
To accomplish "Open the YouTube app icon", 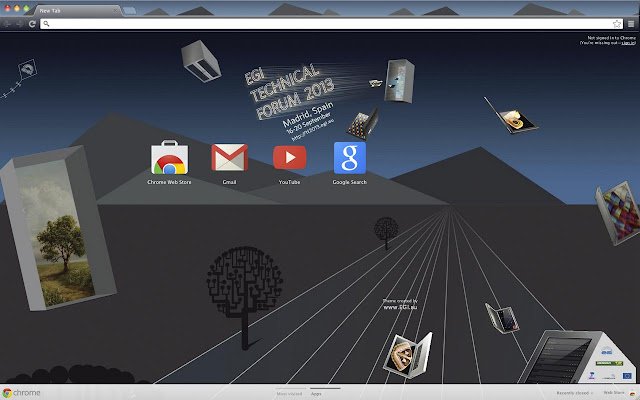I will pyautogui.click(x=289, y=157).
